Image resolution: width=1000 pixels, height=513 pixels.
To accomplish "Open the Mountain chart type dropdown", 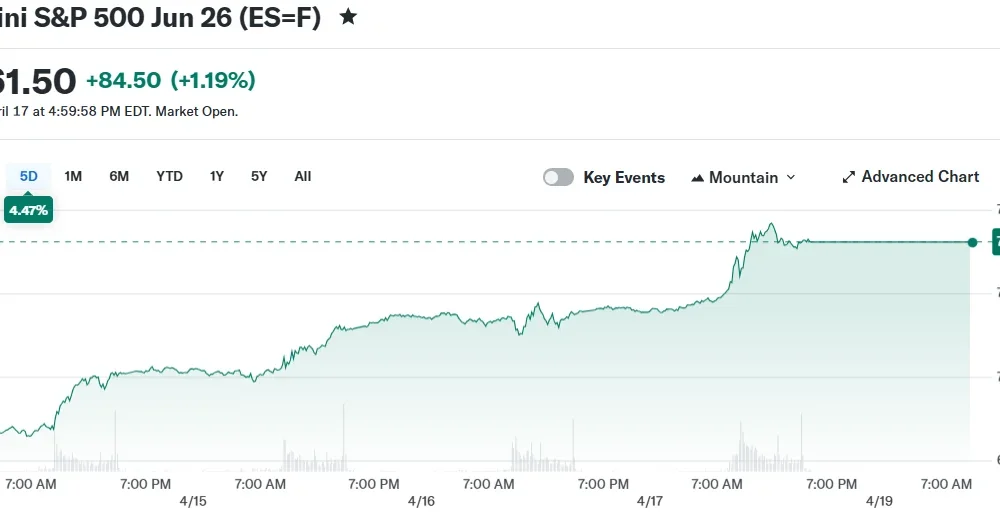I will (744, 177).
